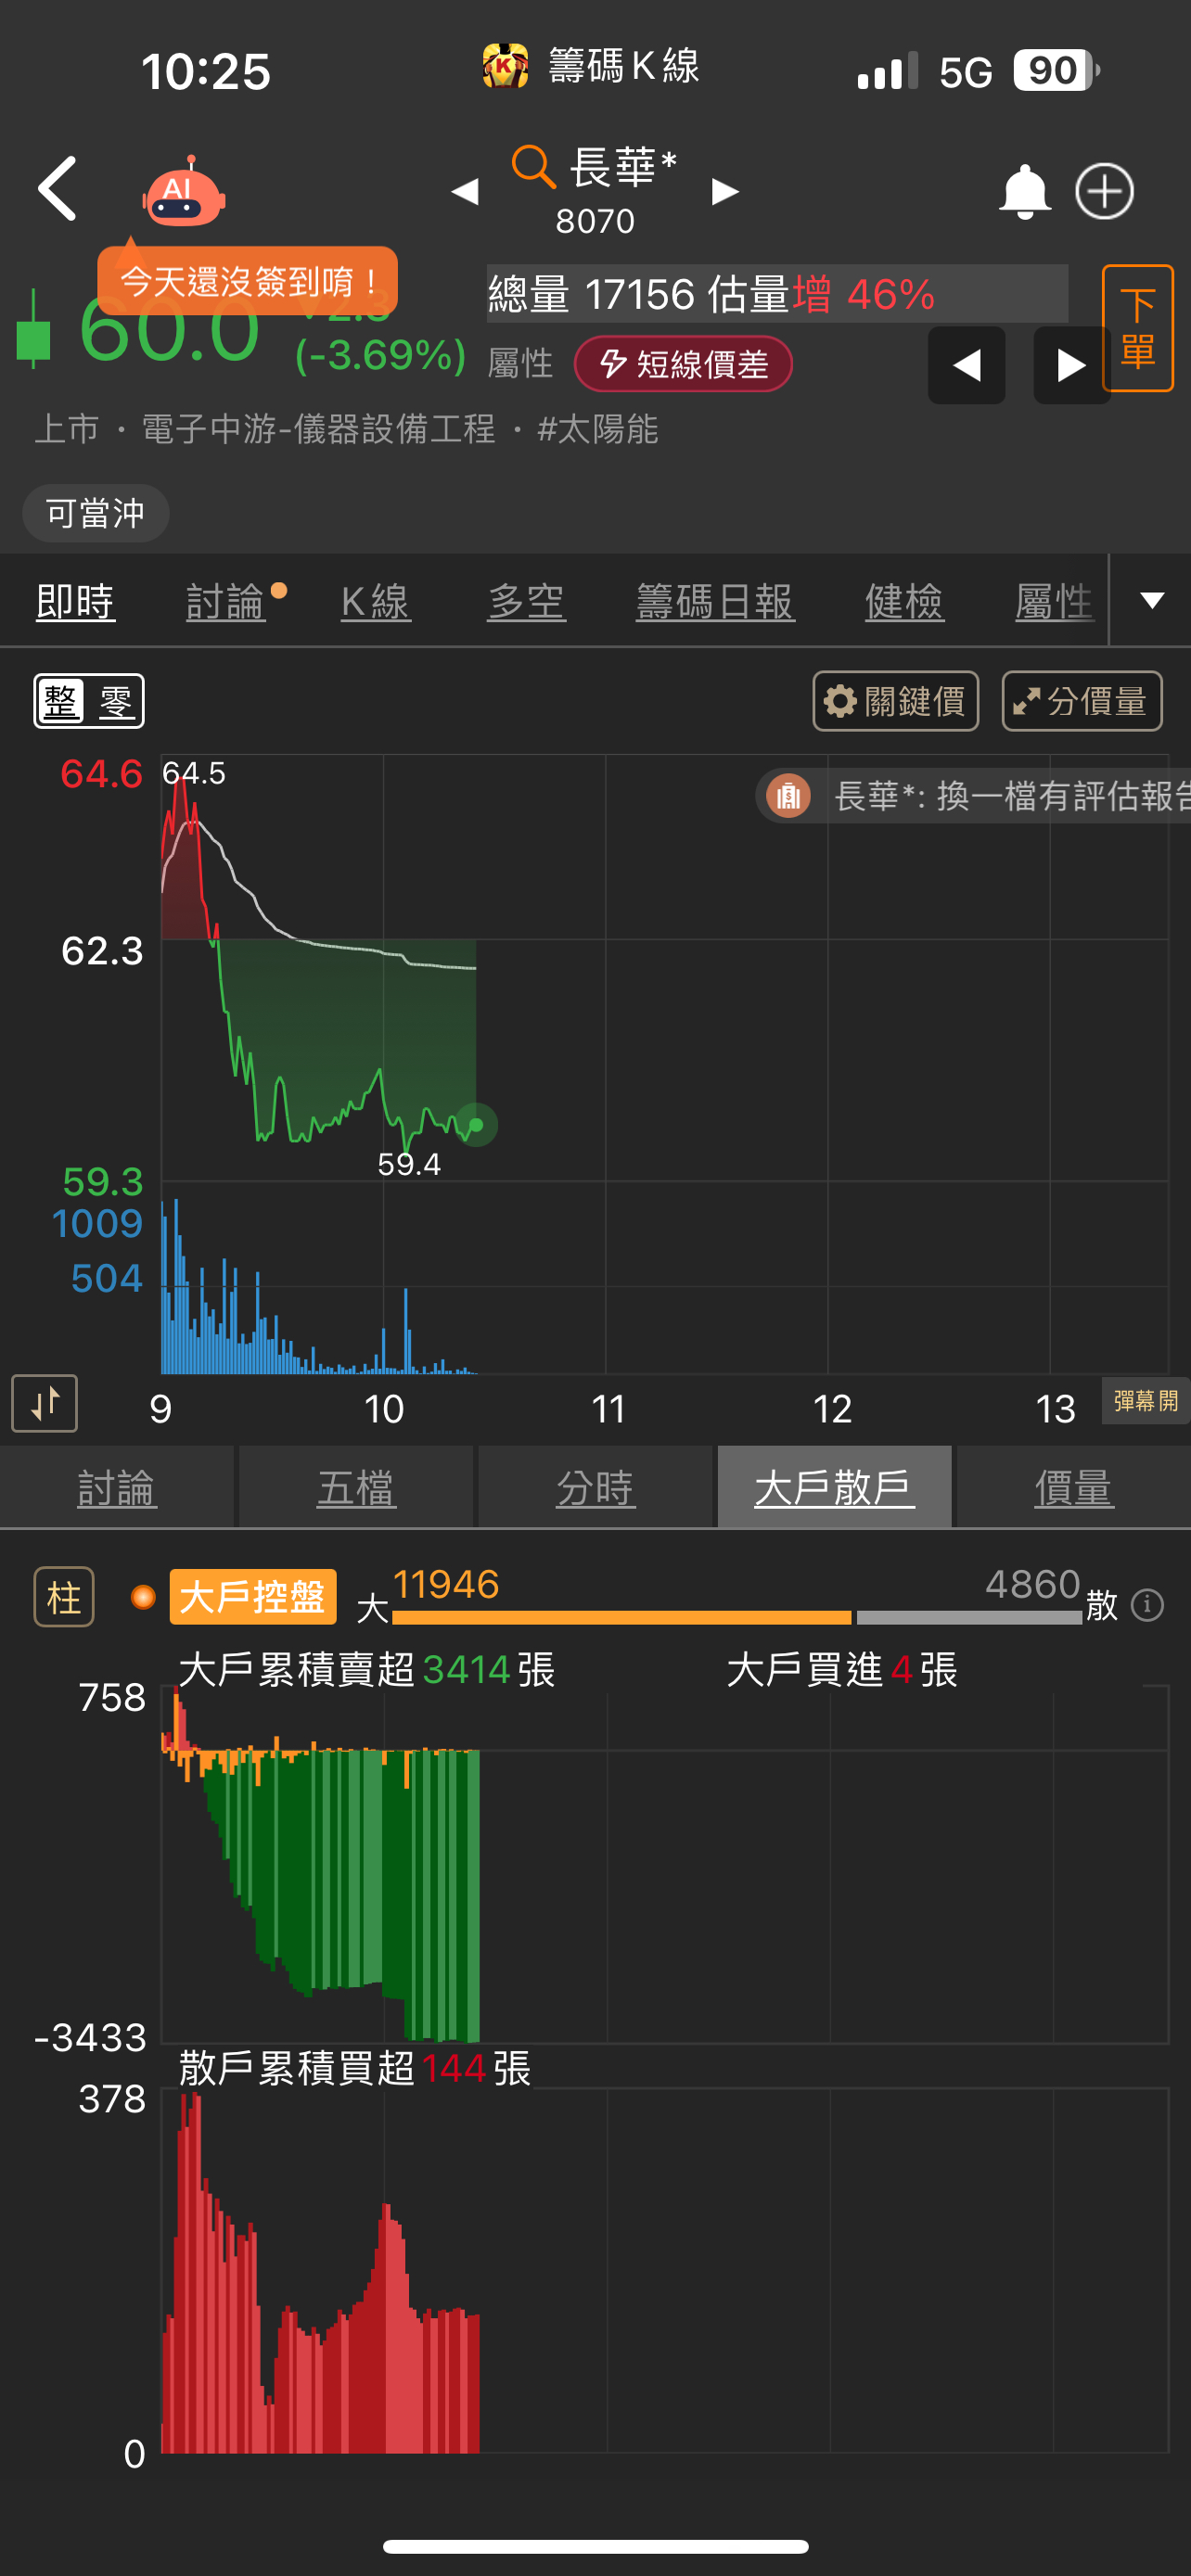Select the 即時 tab
Viewport: 1191px width, 2576px height.
point(75,602)
